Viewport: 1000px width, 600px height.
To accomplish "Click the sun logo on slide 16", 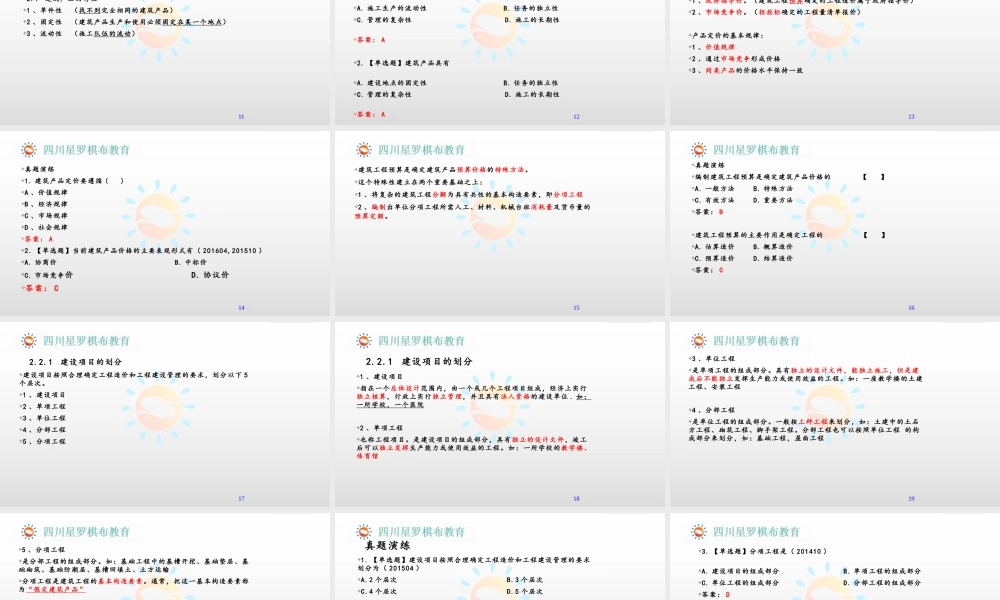I will coord(698,150).
